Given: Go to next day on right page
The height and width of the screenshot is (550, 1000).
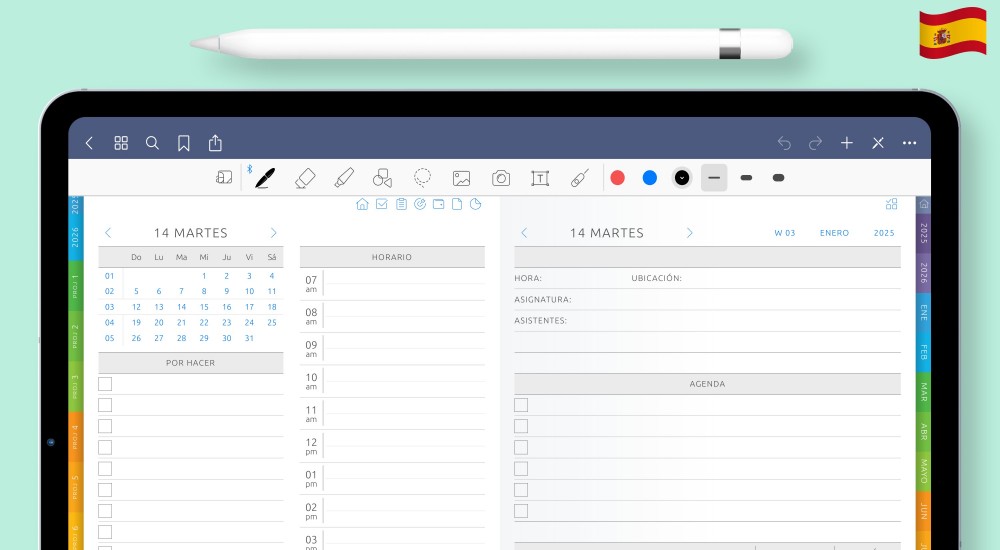Looking at the screenshot, I should click(689, 233).
